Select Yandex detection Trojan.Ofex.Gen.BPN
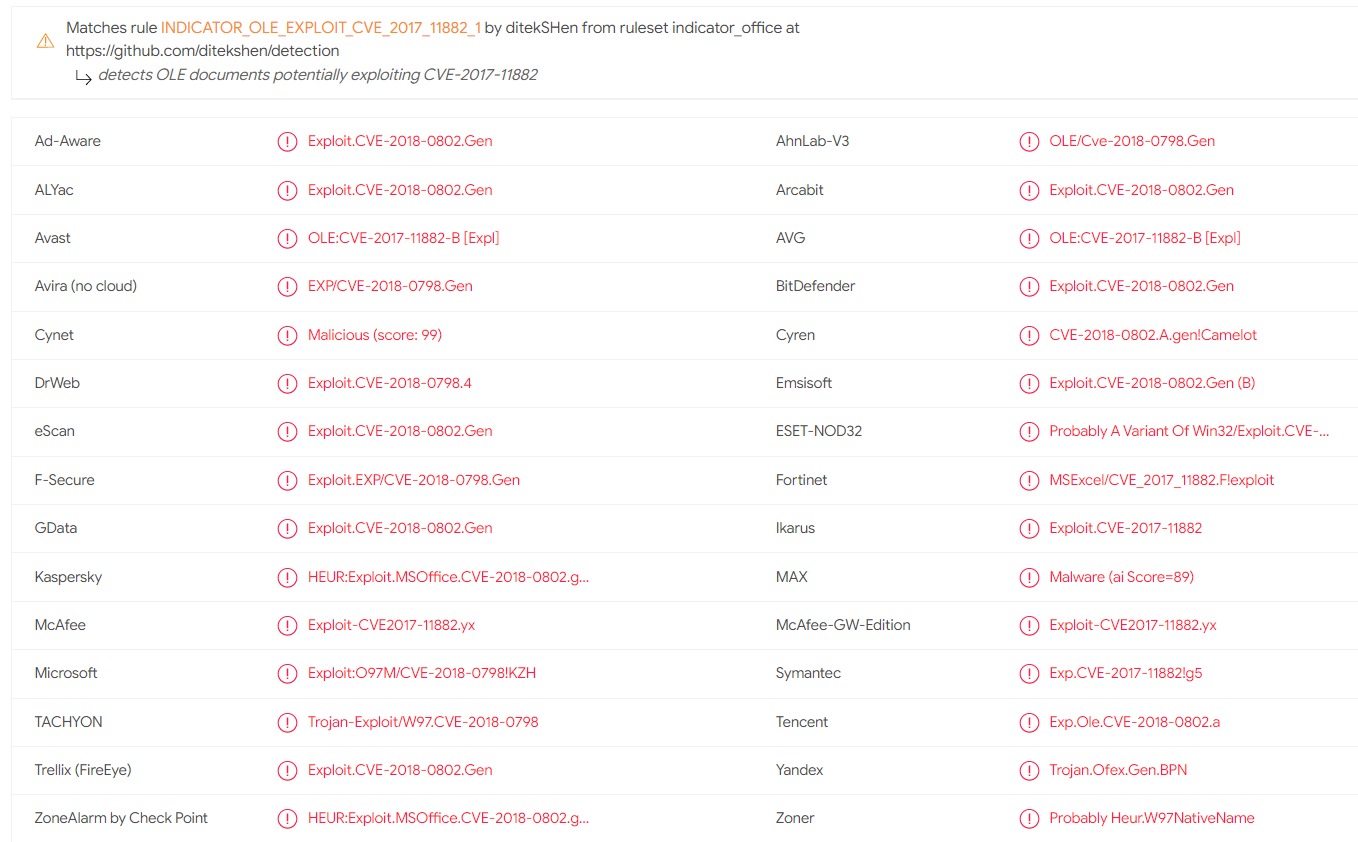Screen dimensions: 1358x842 click(x=1118, y=770)
